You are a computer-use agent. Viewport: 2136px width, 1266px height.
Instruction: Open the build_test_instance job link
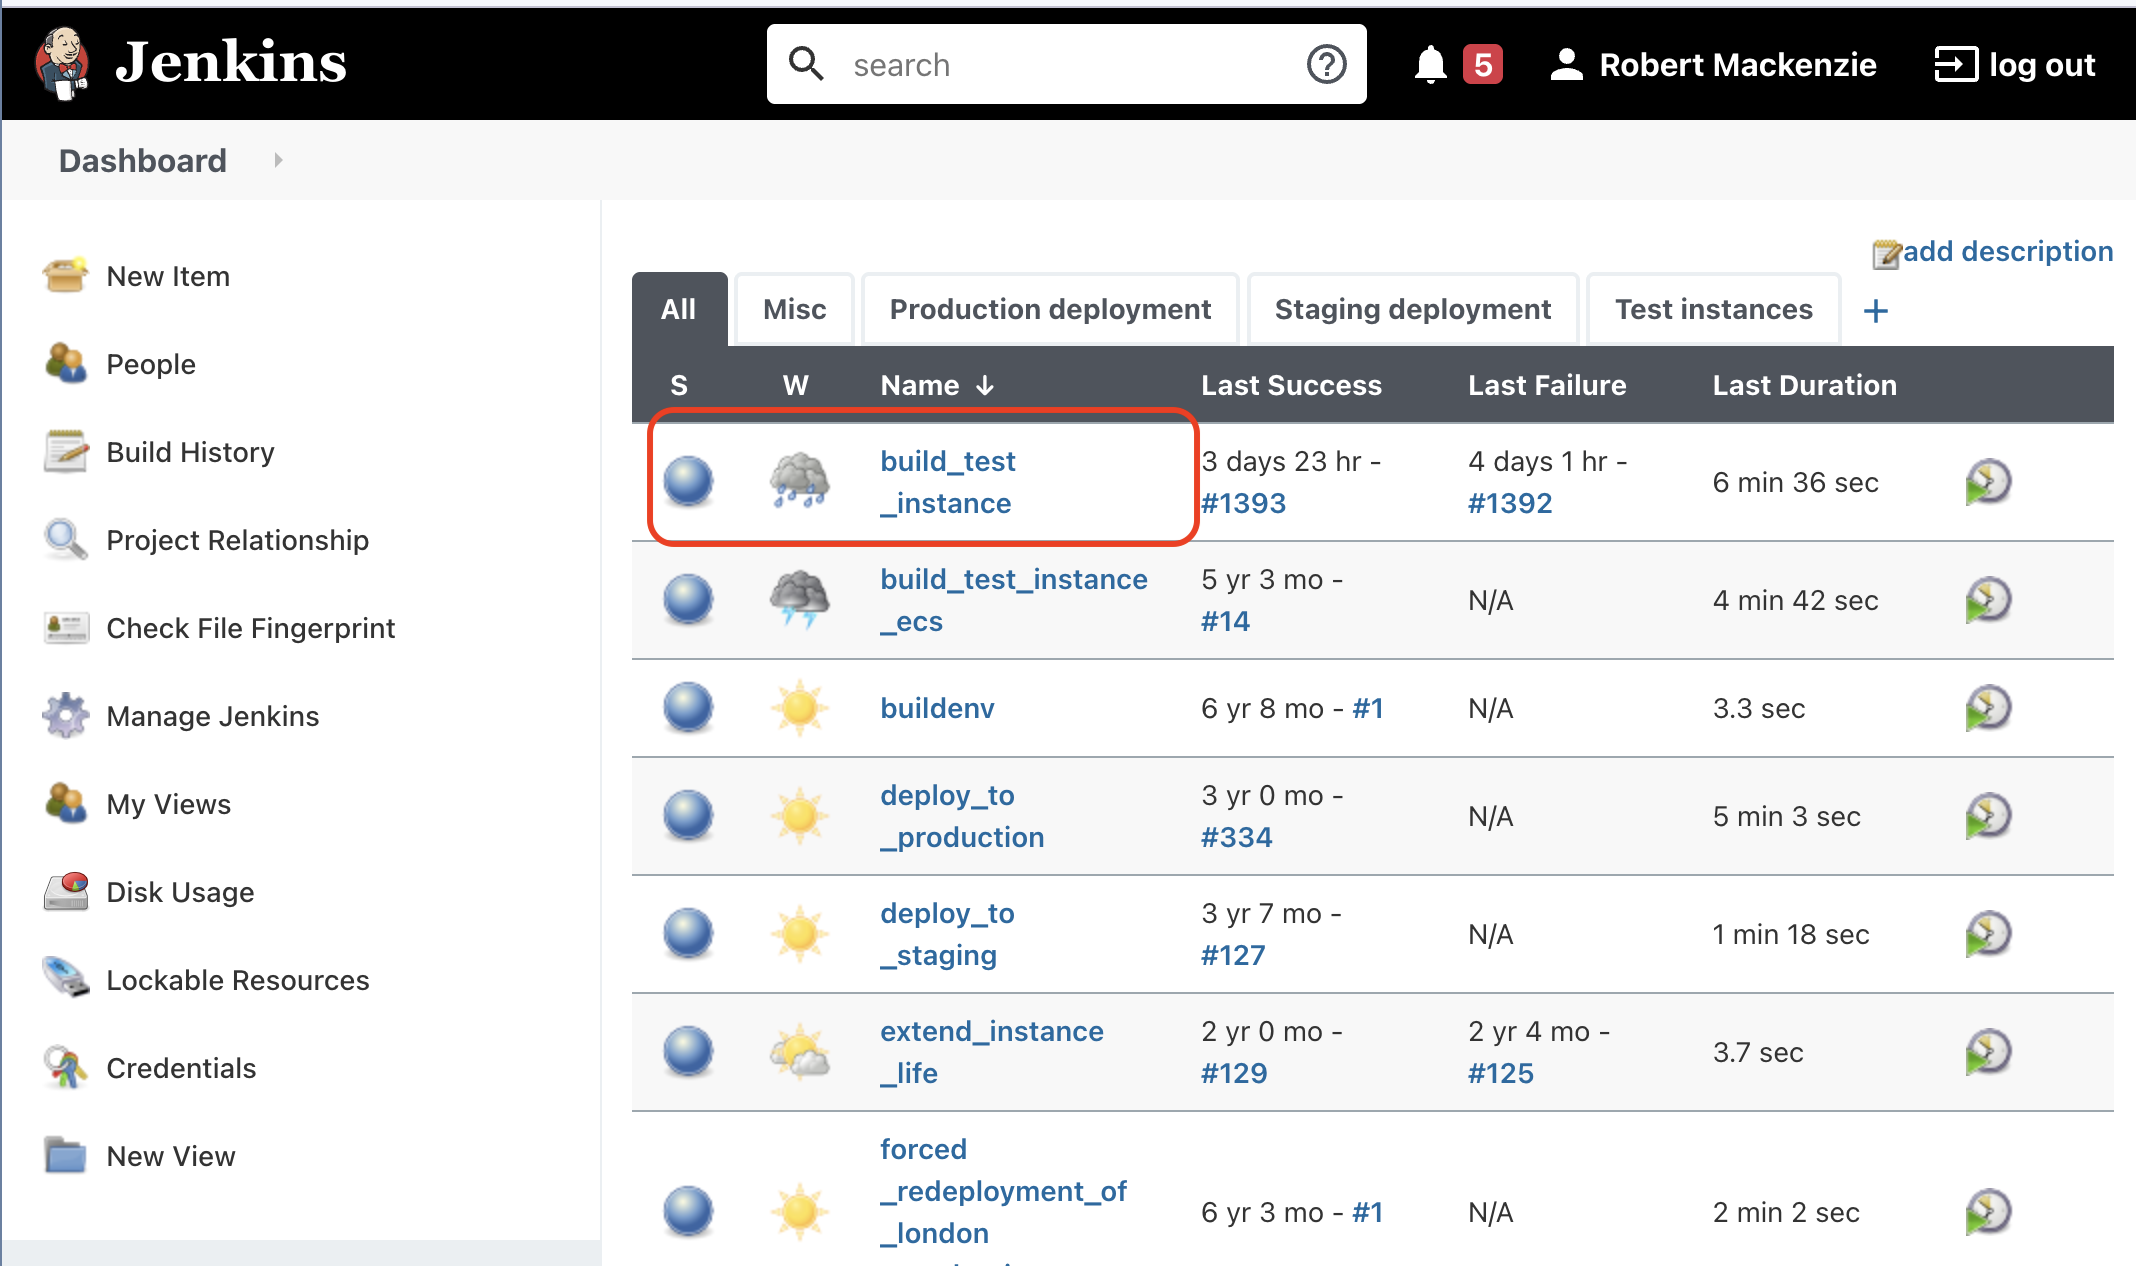coord(947,482)
